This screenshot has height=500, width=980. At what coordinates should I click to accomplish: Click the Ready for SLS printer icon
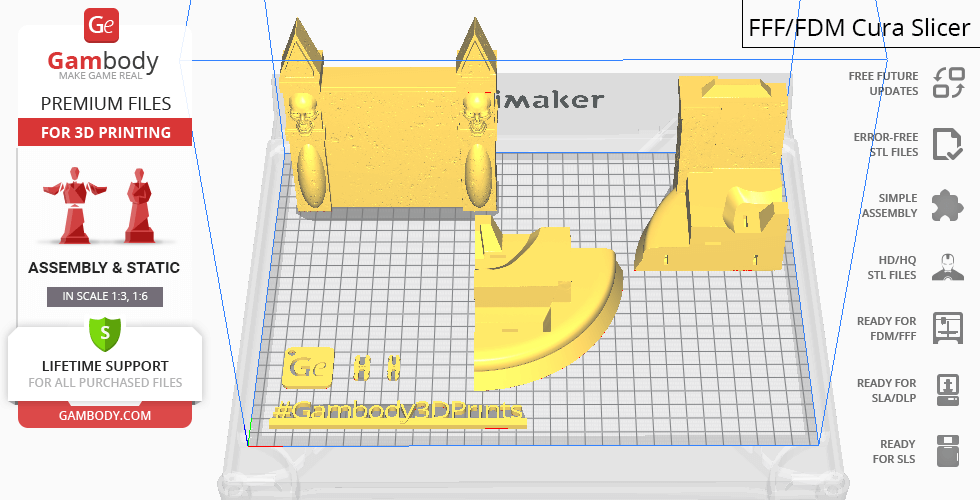click(x=946, y=451)
